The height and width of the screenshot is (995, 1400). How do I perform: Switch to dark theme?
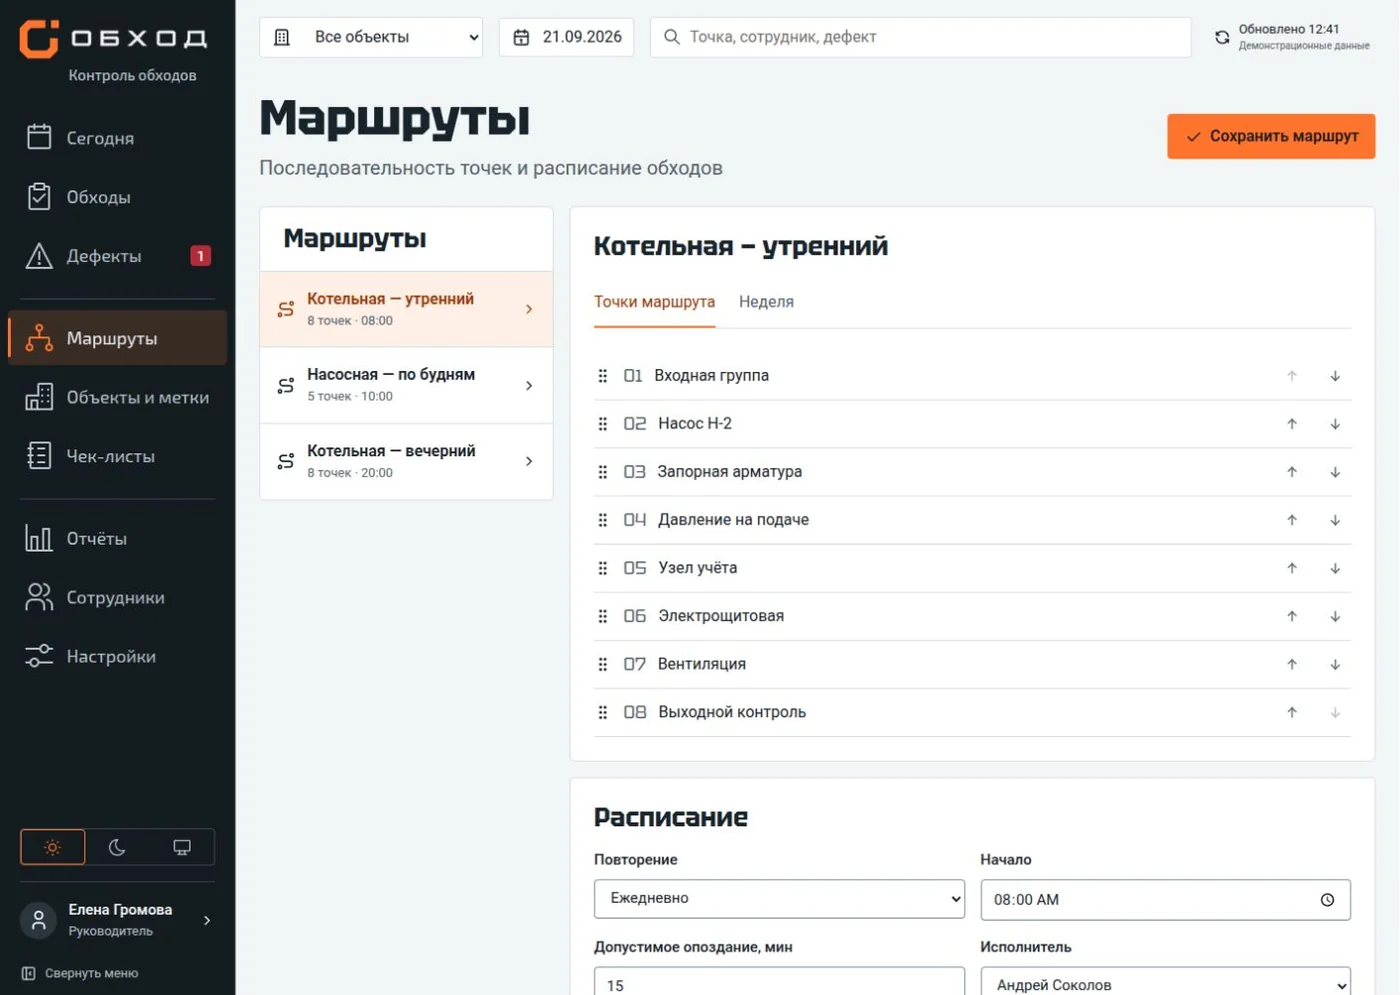(x=117, y=847)
